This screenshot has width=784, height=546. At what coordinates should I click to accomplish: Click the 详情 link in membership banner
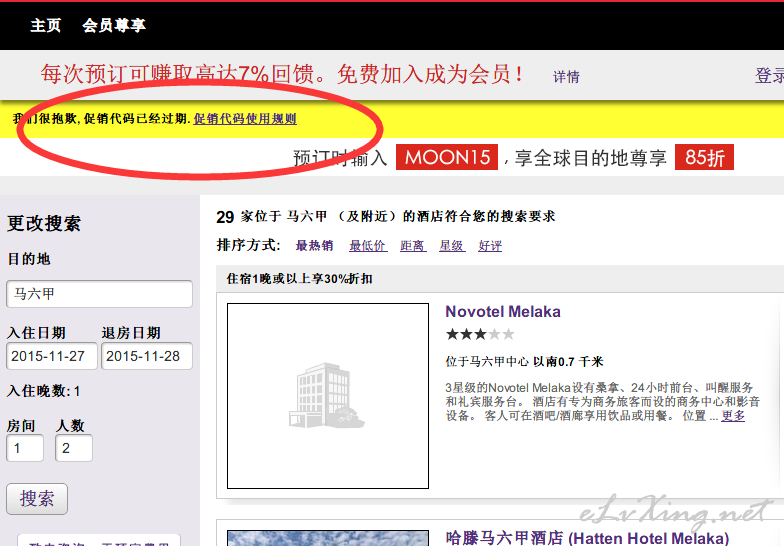(566, 77)
